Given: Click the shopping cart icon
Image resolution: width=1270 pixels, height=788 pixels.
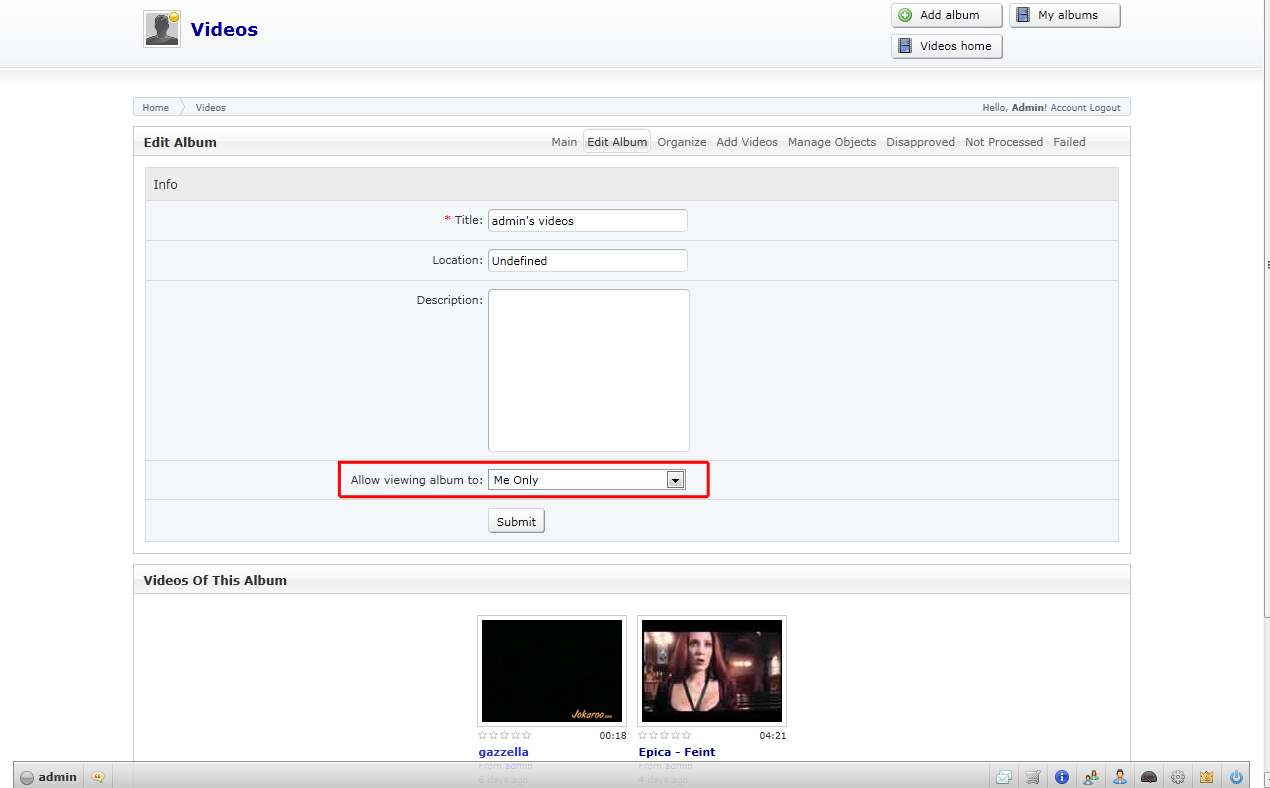Looking at the screenshot, I should (x=1033, y=777).
